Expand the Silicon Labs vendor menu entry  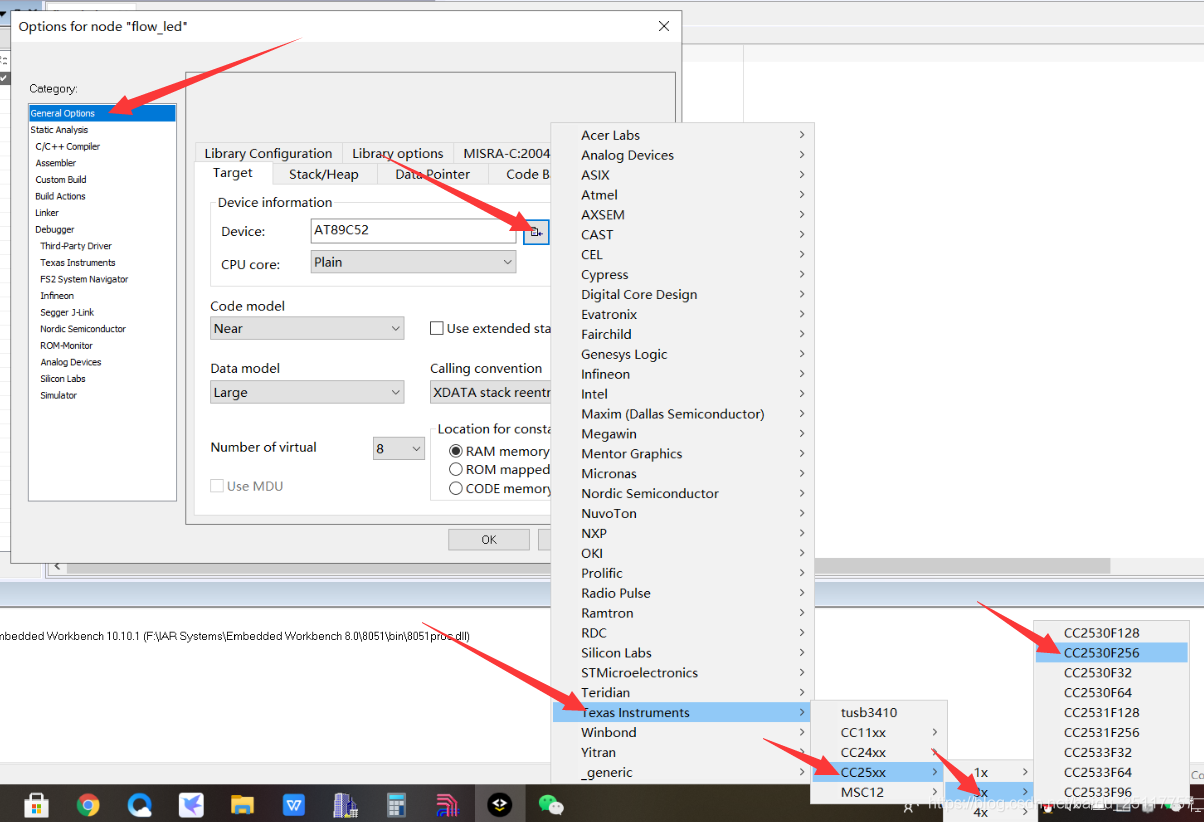[683, 652]
